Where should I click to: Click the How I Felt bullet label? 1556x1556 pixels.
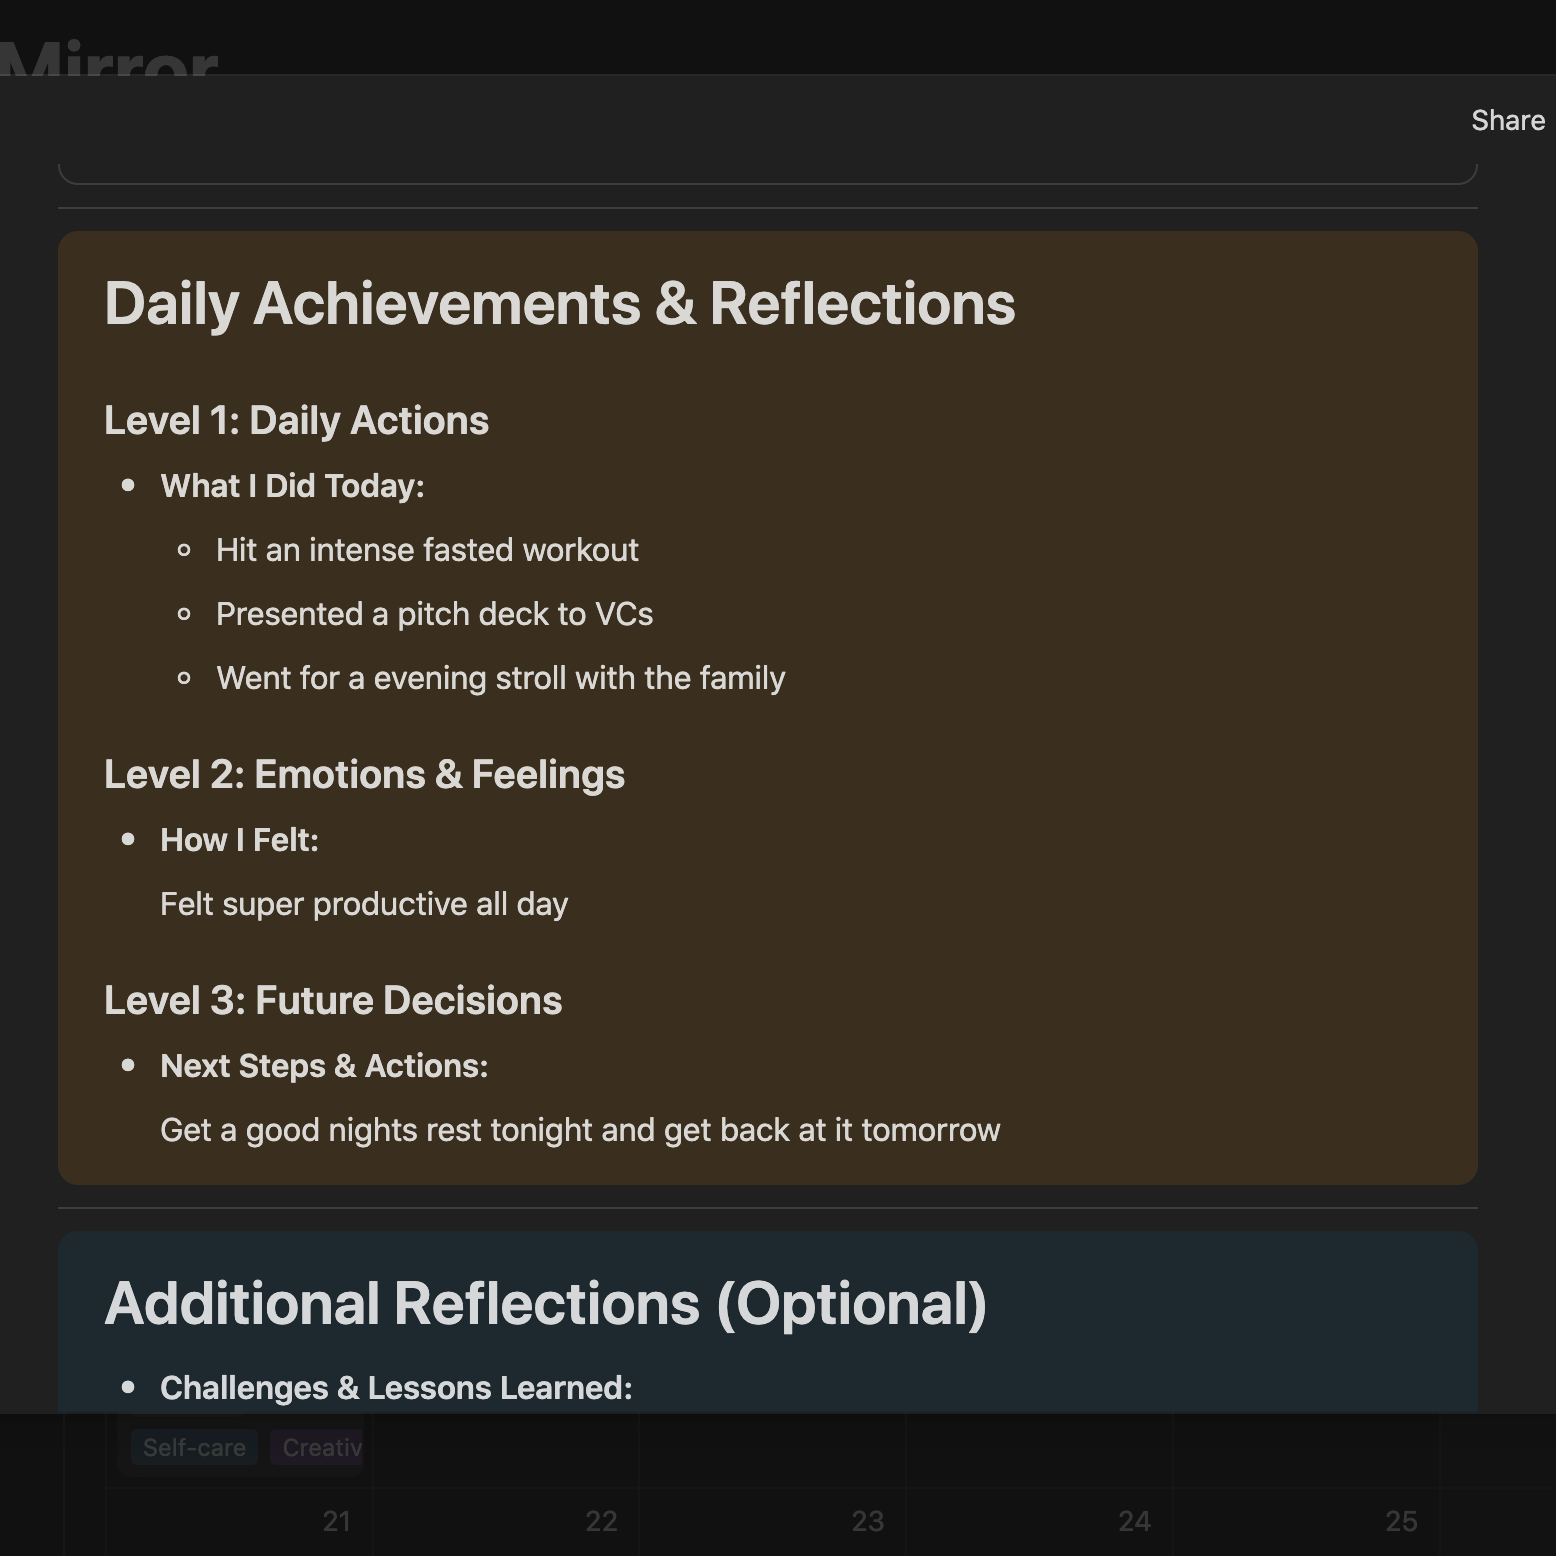[239, 840]
